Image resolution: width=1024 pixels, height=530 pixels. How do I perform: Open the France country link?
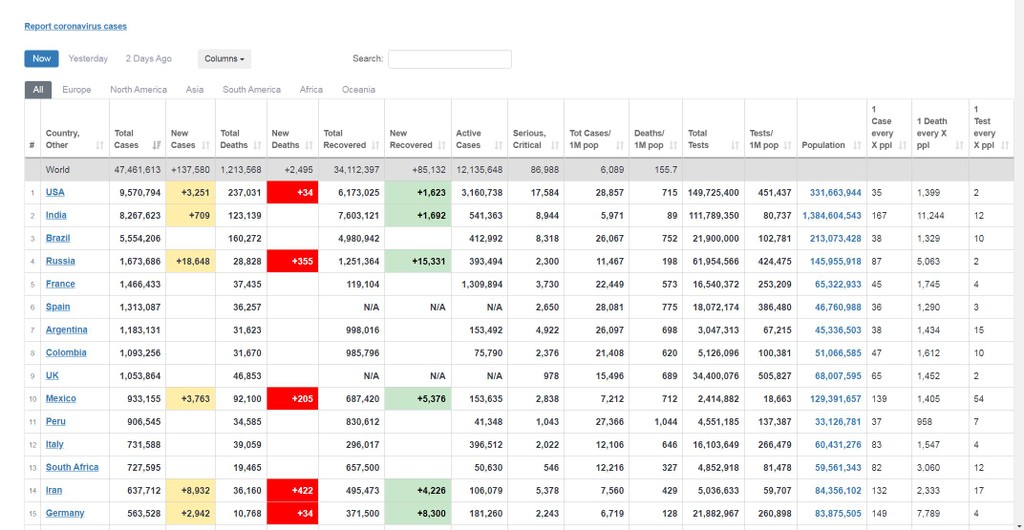coord(60,284)
